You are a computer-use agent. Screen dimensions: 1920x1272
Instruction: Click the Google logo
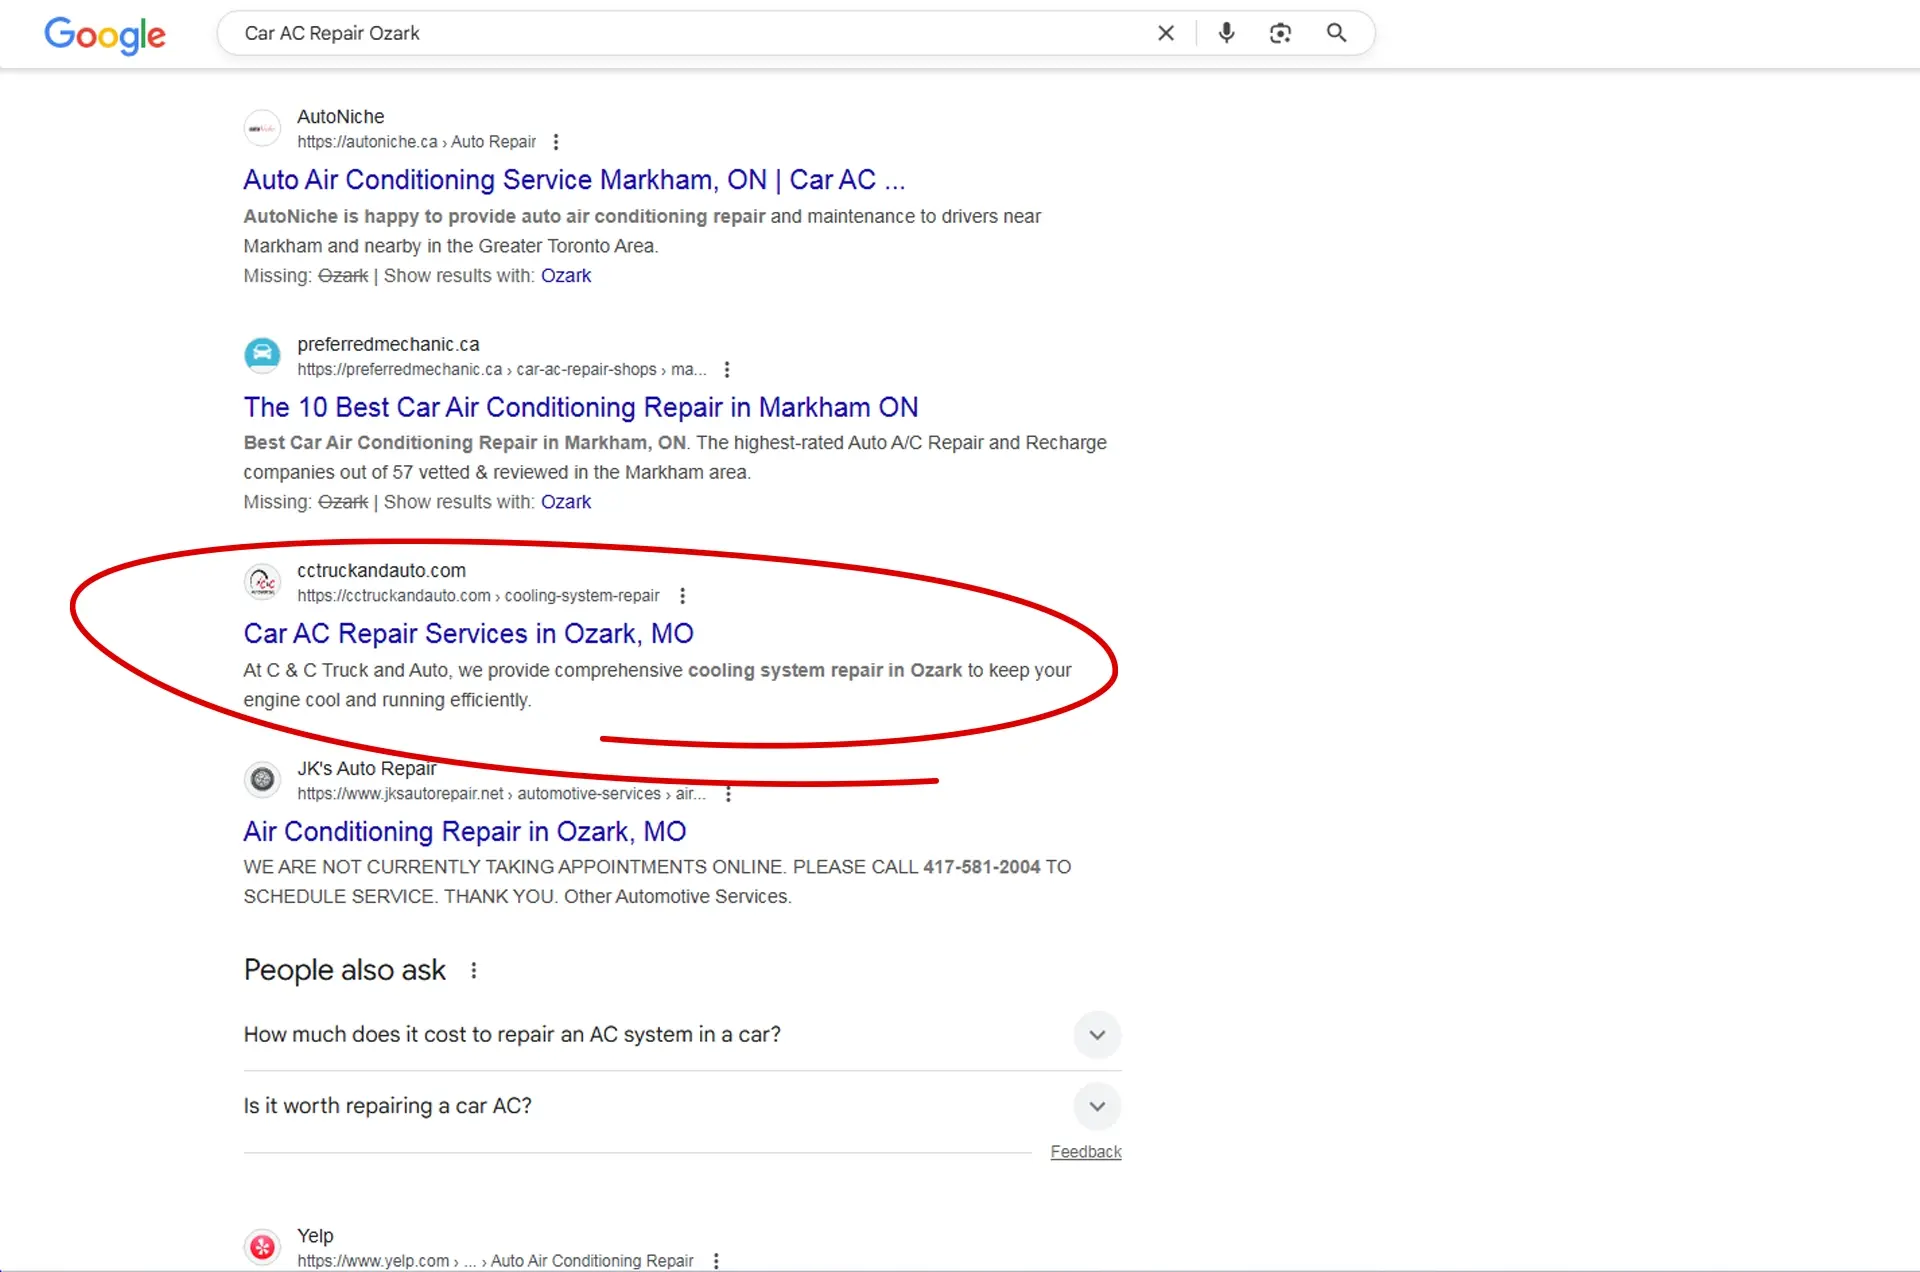pos(105,34)
